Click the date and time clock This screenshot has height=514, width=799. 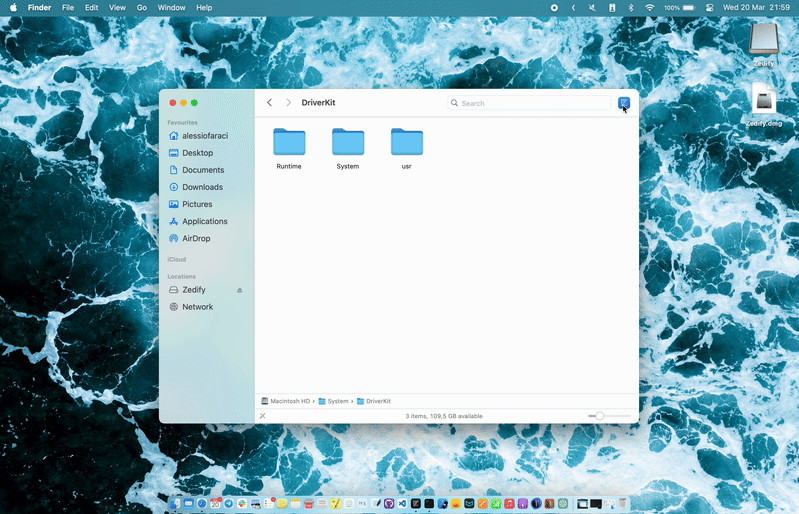point(756,8)
